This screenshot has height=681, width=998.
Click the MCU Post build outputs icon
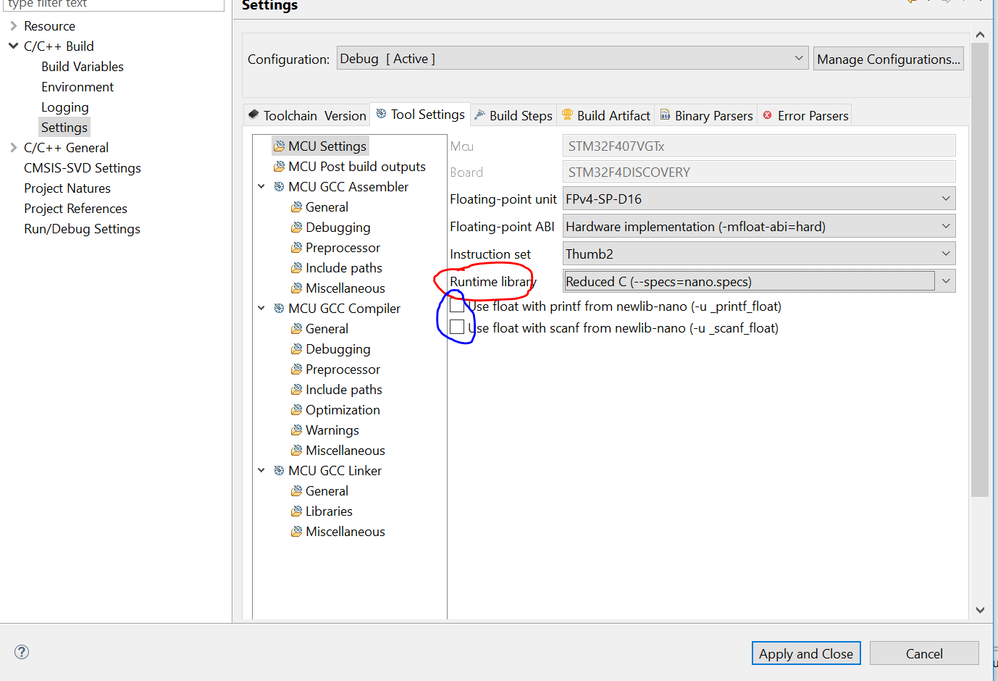click(279, 167)
